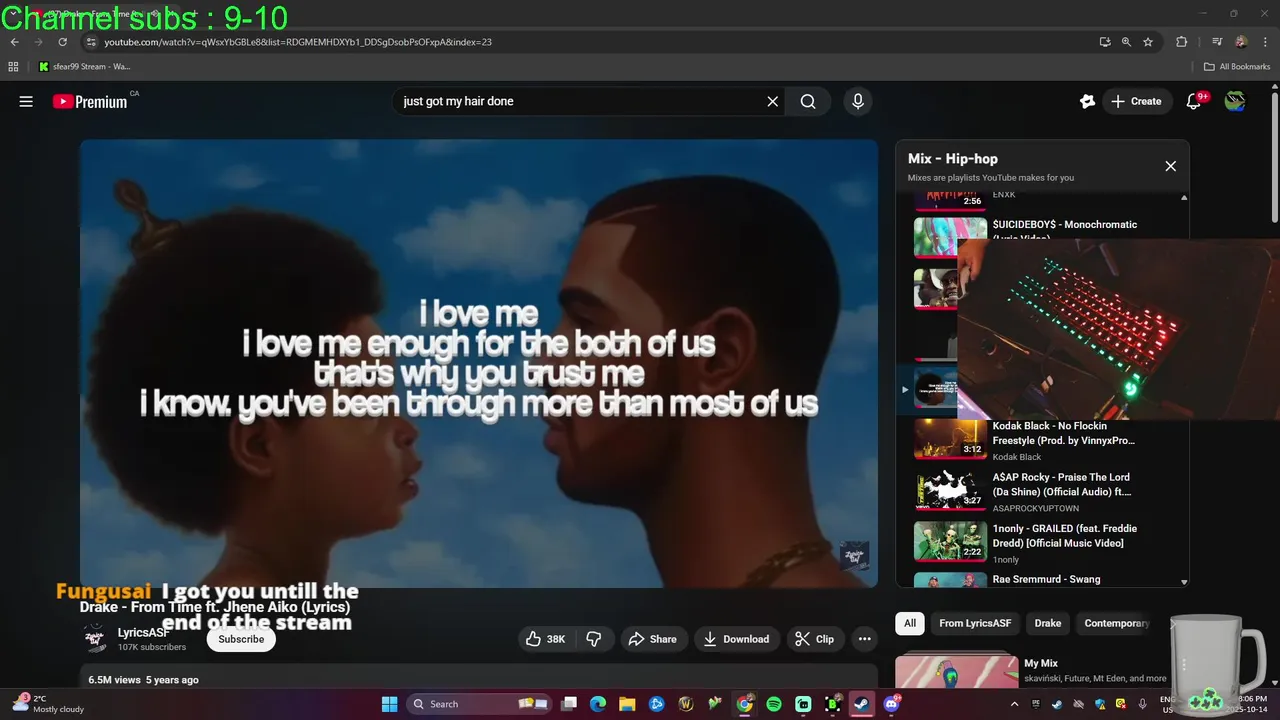Screen dimensions: 1280x720
Task: Open Discord from the taskbar
Action: pos(890,704)
